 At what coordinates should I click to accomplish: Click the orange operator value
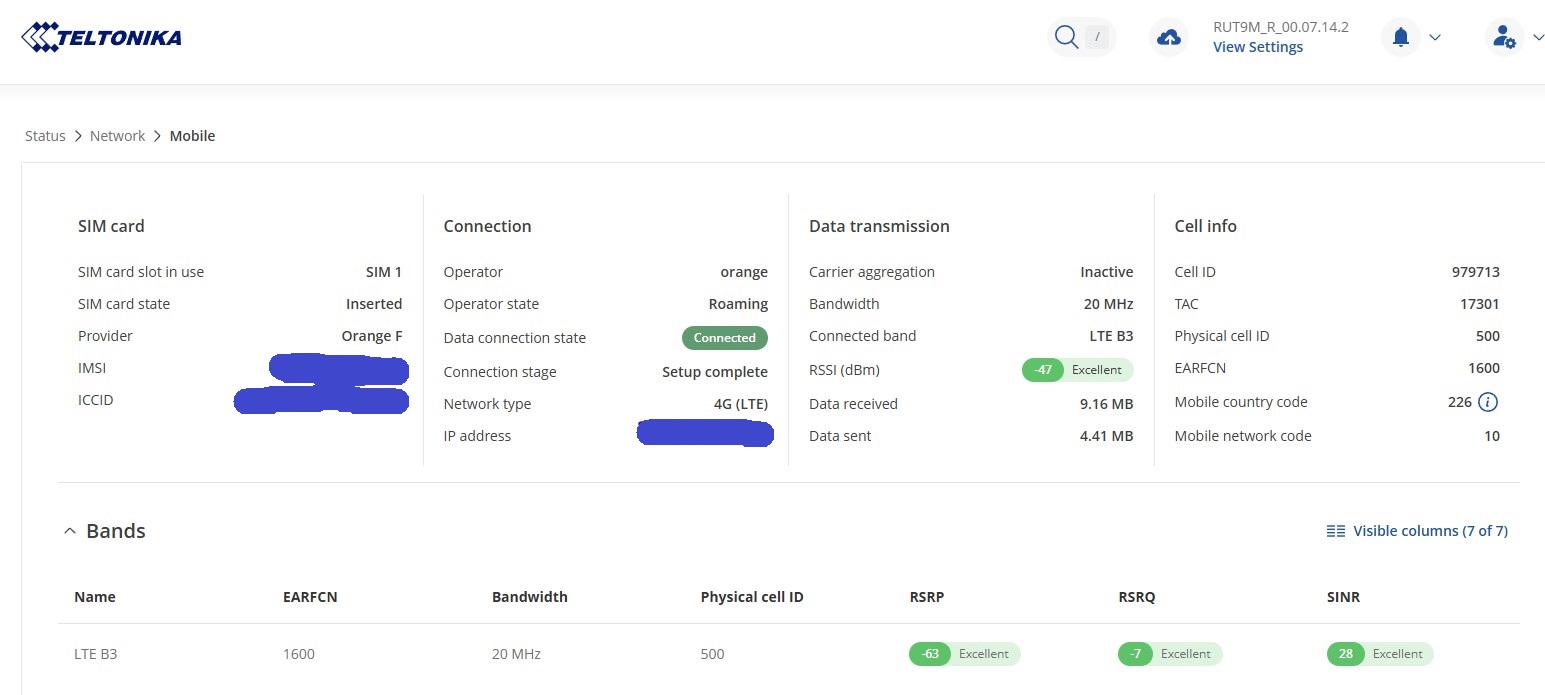744,272
